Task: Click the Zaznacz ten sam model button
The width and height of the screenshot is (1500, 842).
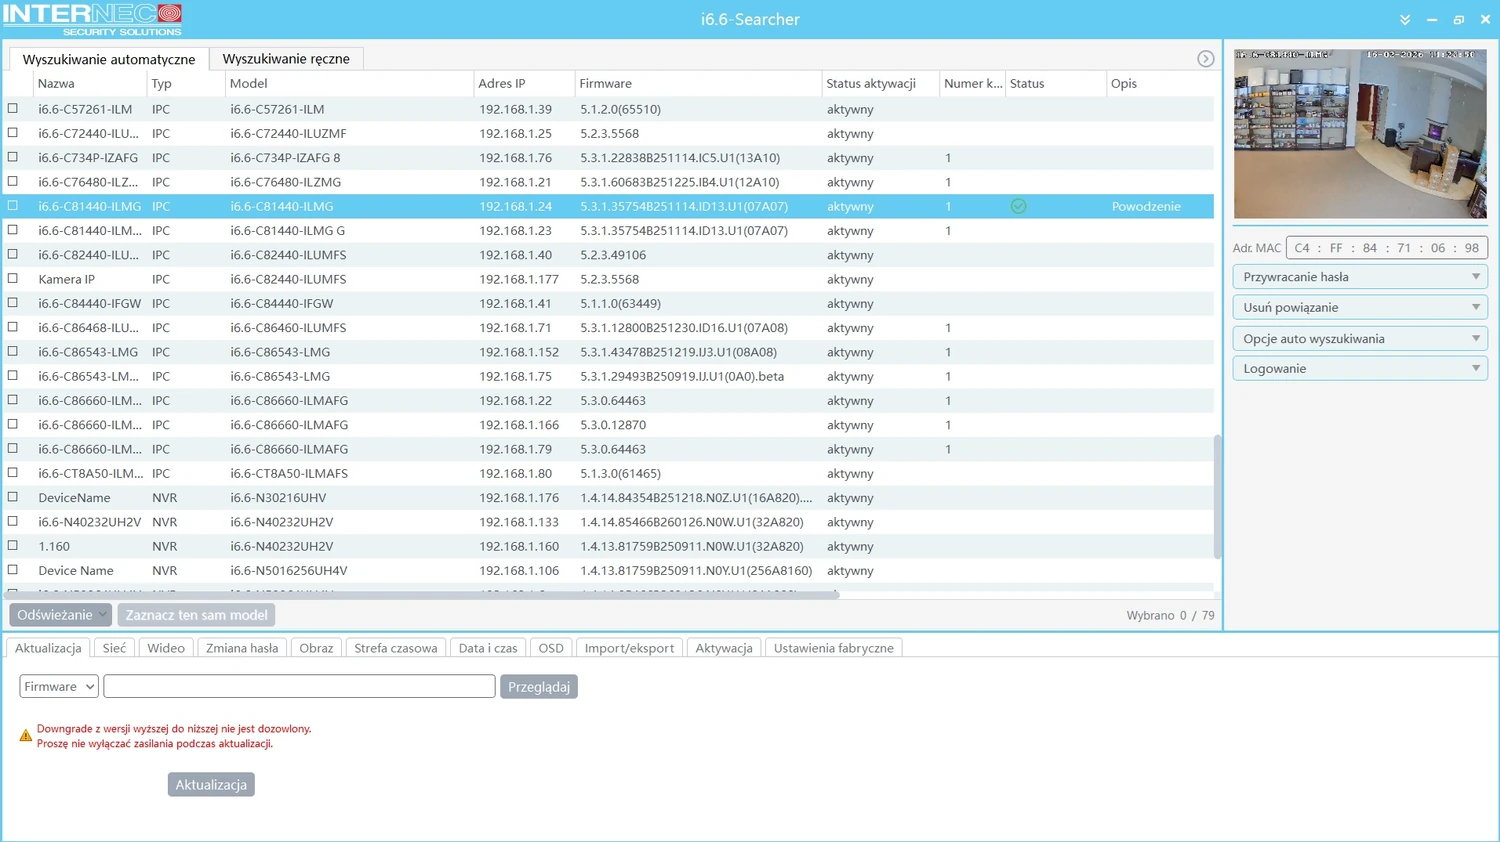Action: click(196, 615)
